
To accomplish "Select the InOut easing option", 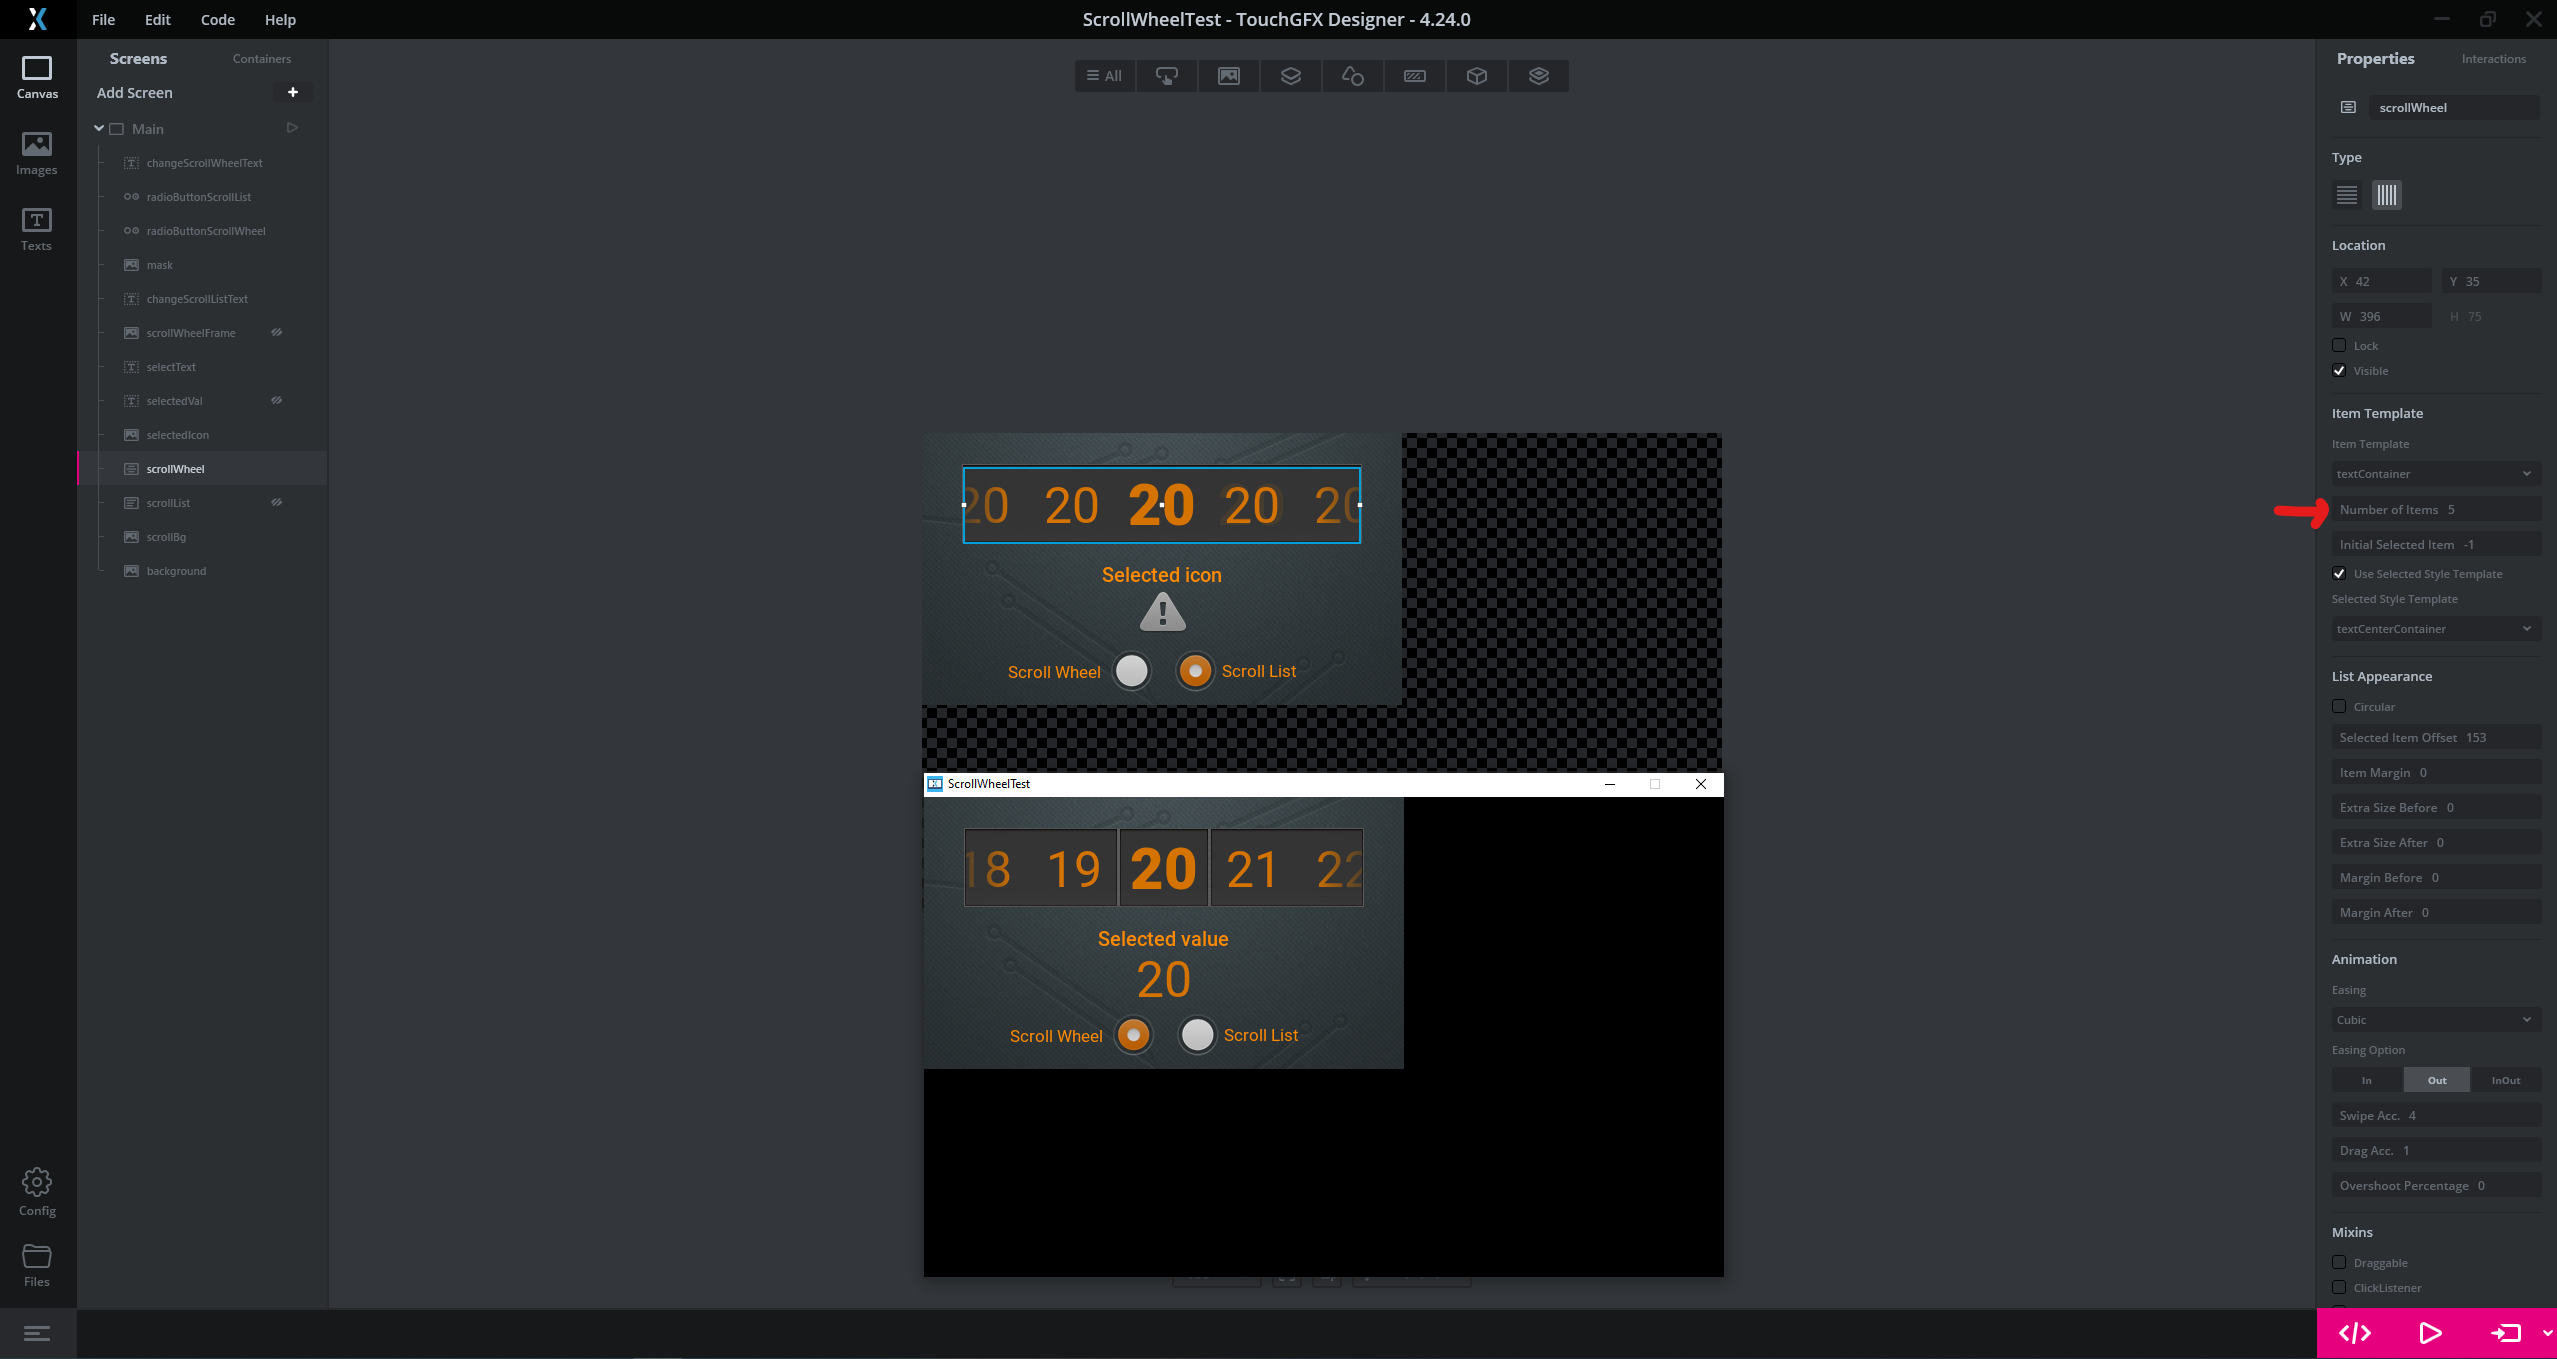I will click(x=2505, y=1080).
